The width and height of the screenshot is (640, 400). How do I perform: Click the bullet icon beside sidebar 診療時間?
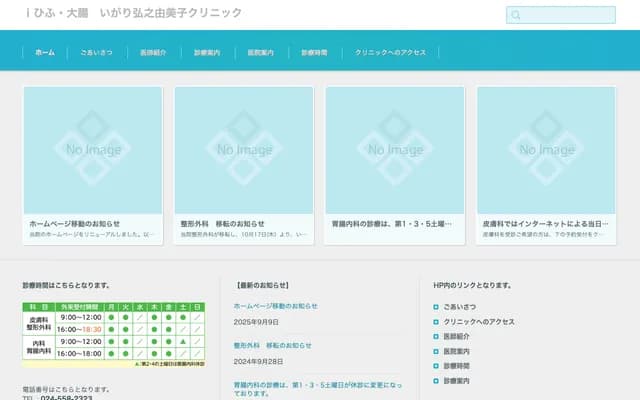tap(436, 366)
